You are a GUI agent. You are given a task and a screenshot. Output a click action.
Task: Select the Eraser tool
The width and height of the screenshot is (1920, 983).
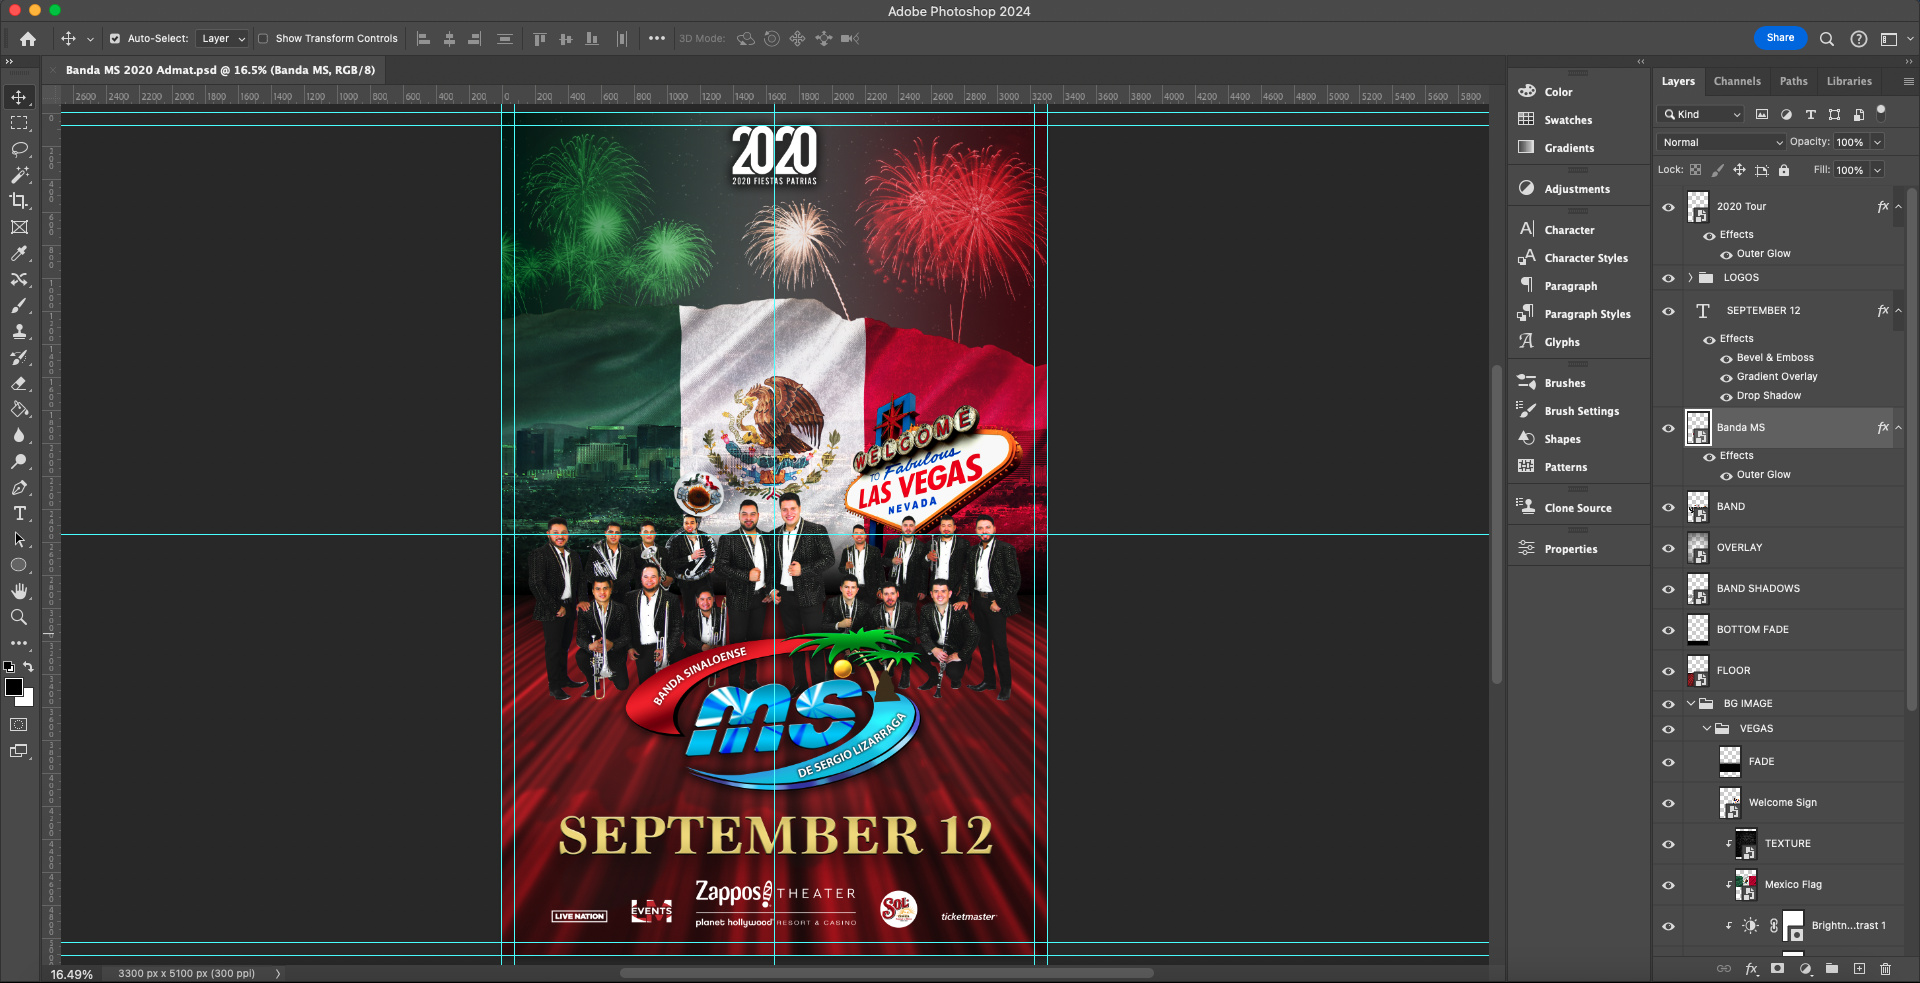[x=19, y=383]
